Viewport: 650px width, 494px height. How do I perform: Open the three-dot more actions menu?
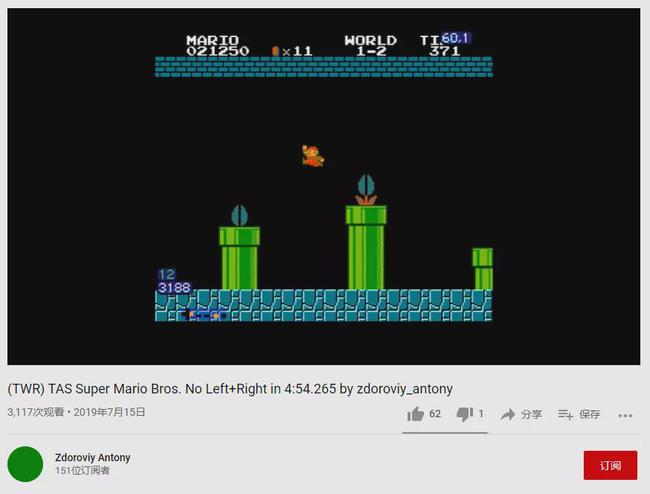[x=625, y=415]
